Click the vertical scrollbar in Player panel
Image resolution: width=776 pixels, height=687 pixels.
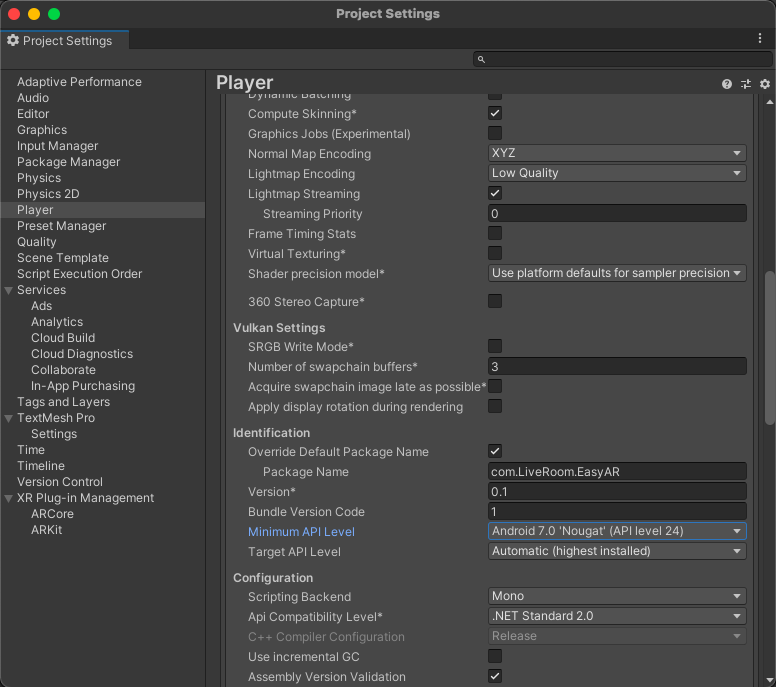[768, 347]
